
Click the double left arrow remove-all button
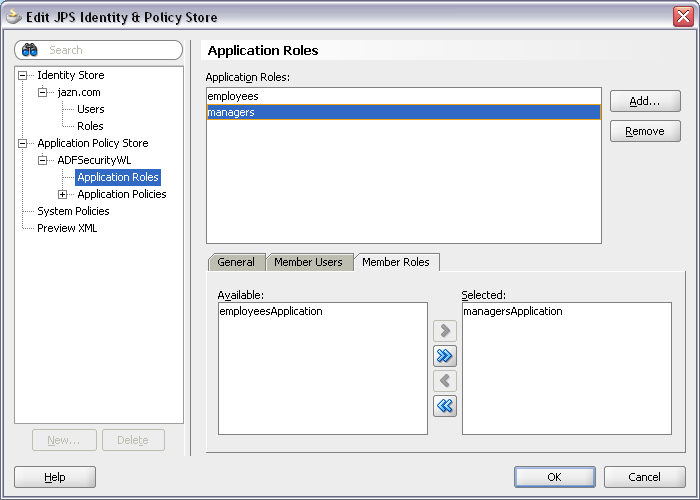445,406
